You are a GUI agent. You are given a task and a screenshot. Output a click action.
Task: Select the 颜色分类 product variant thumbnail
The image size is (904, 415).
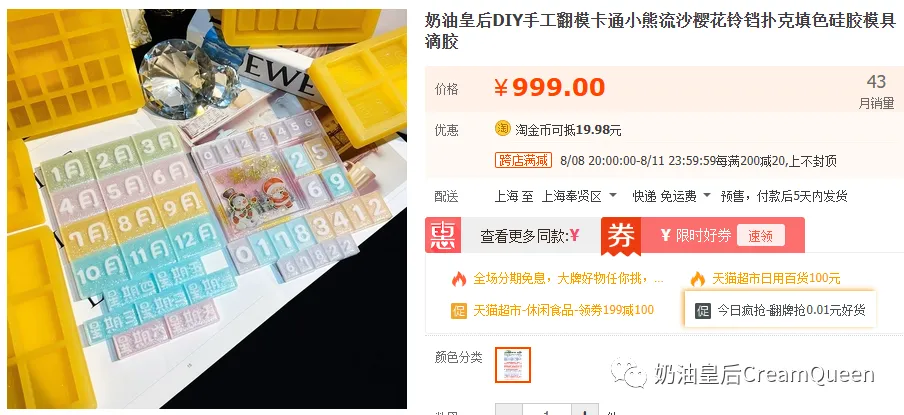tap(513, 365)
